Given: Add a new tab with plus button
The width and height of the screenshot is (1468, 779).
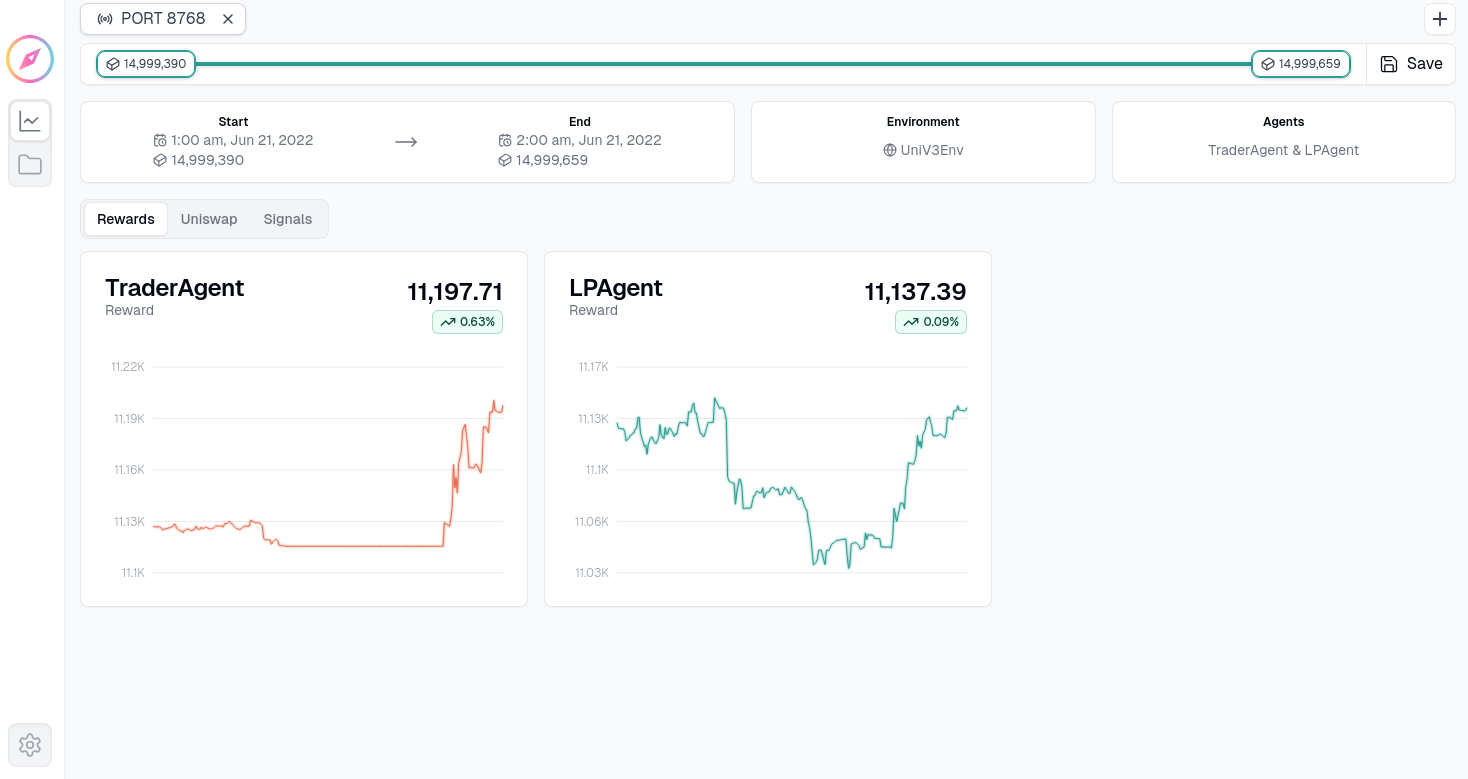Looking at the screenshot, I should 1440,19.
